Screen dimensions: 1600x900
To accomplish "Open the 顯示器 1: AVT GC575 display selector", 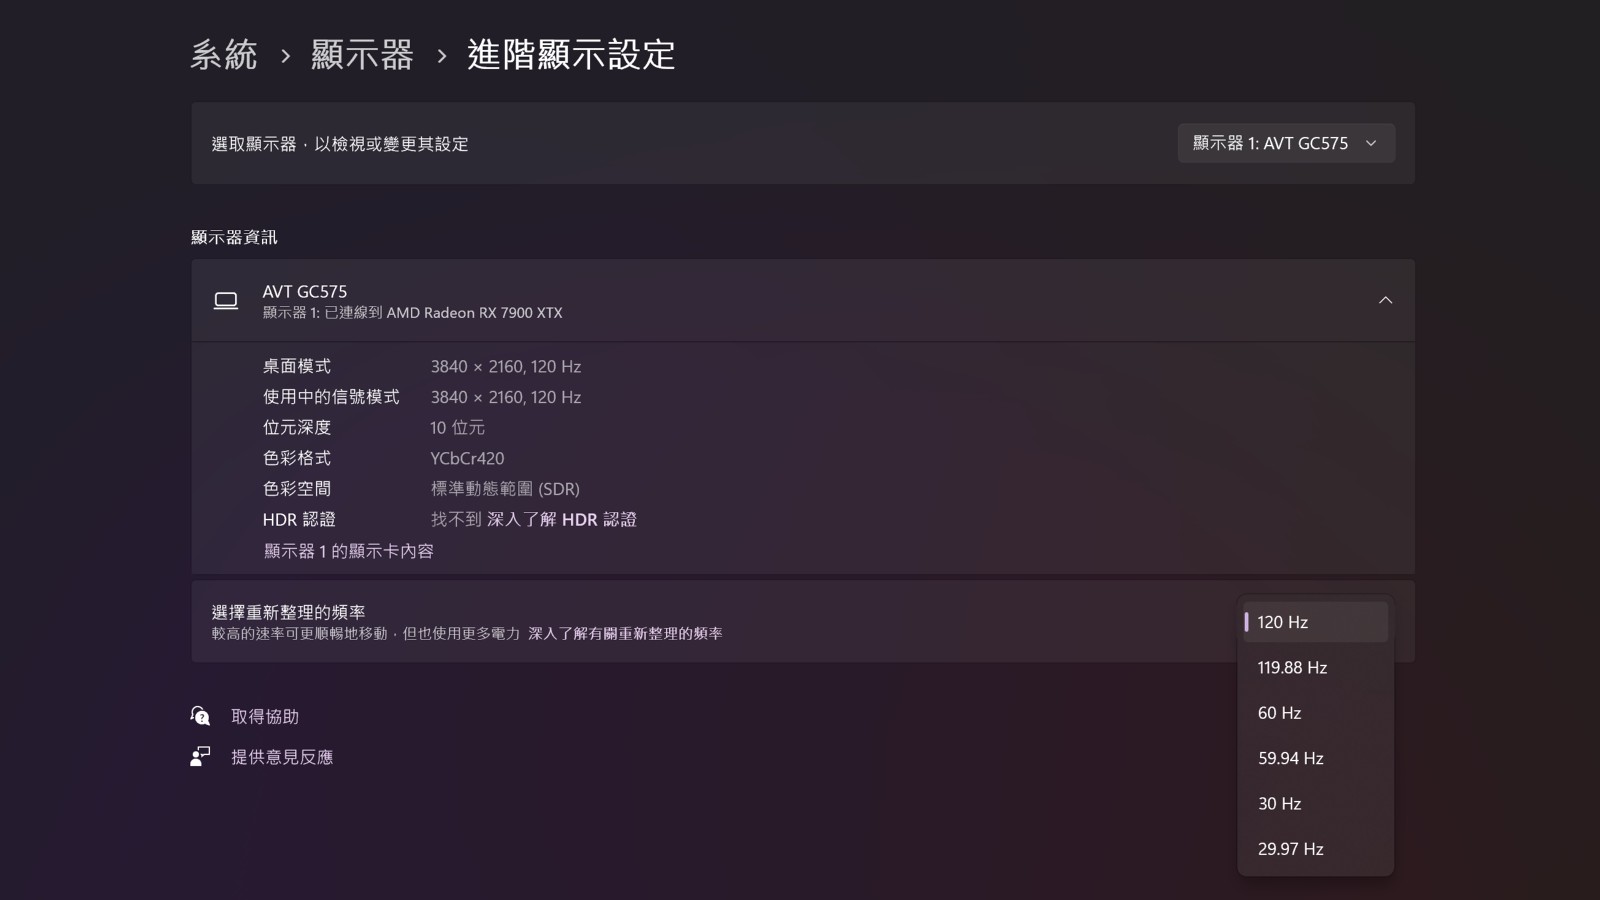I will (1286, 143).
